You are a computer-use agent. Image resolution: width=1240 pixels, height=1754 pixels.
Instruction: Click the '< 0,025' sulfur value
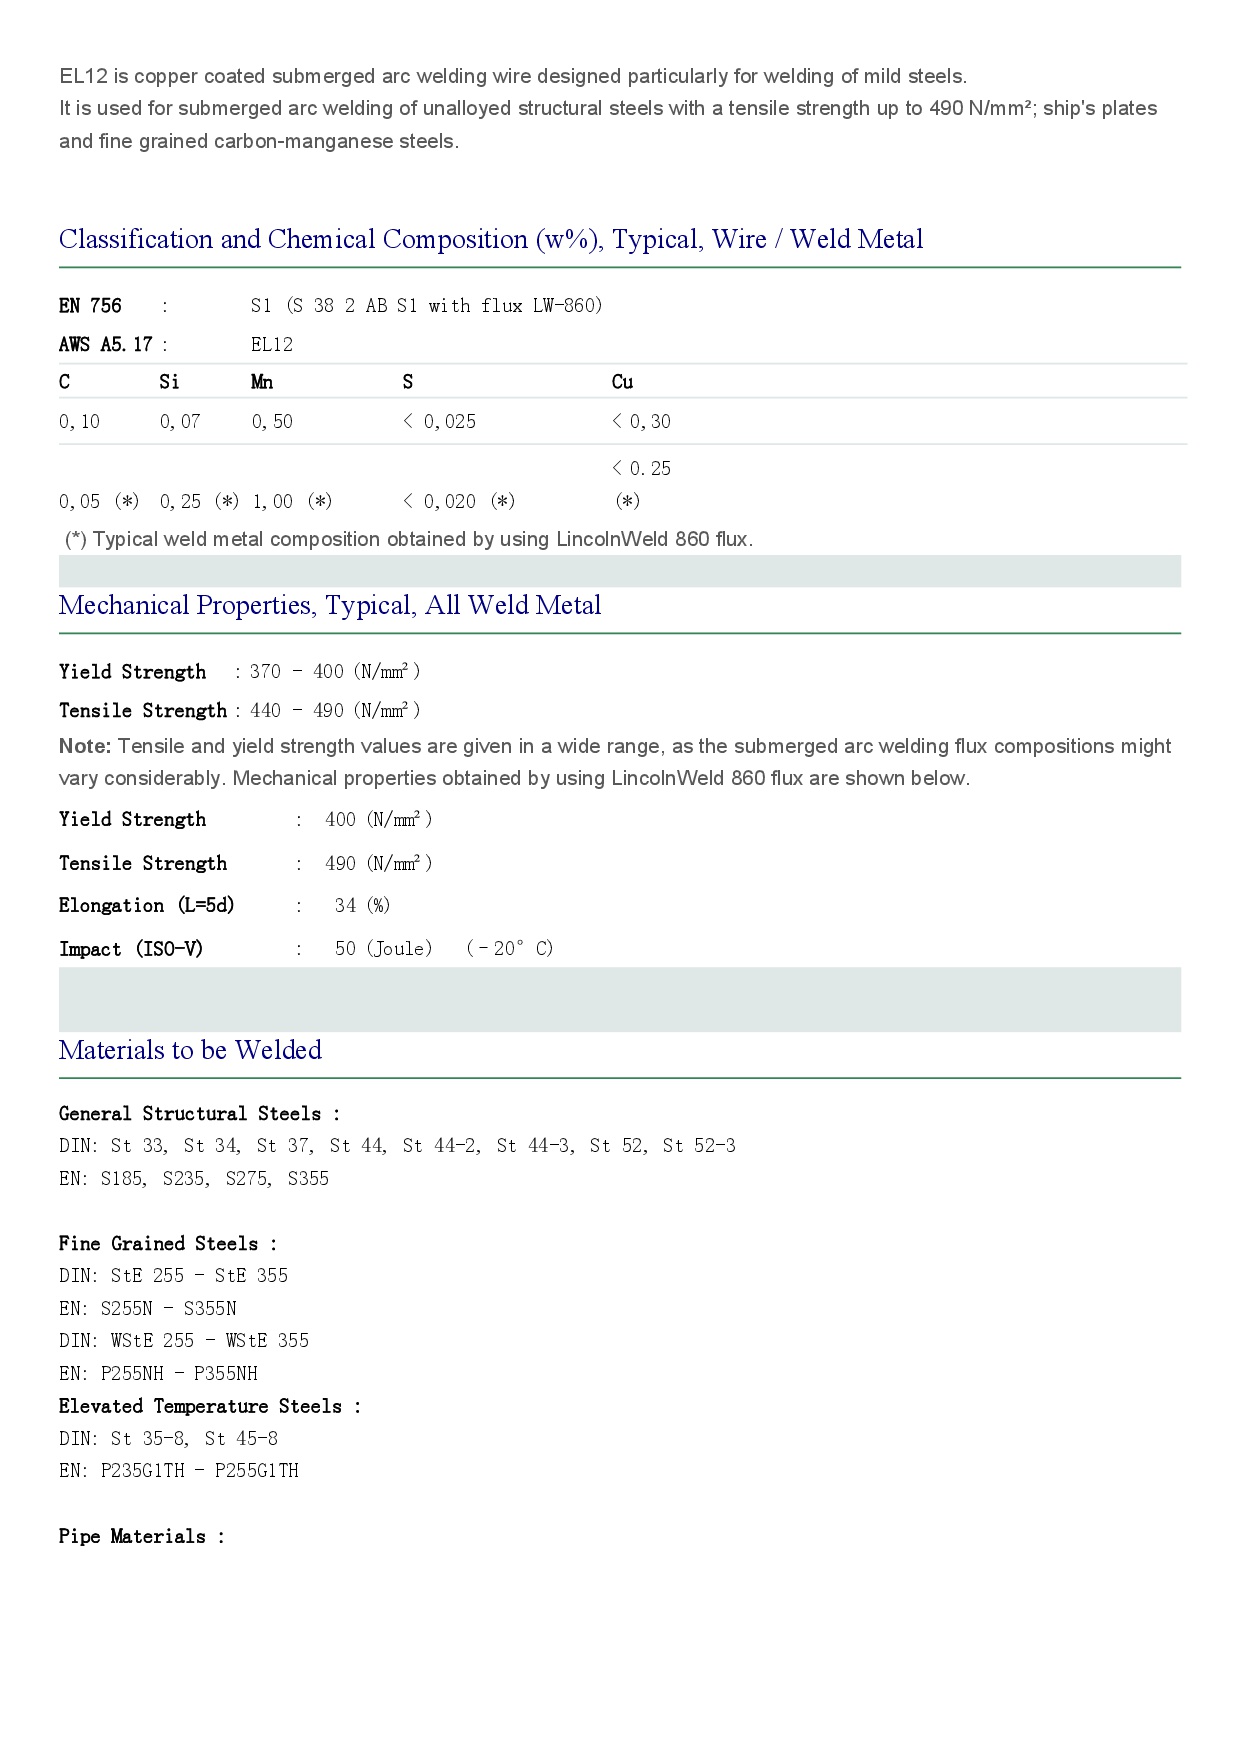[440, 422]
